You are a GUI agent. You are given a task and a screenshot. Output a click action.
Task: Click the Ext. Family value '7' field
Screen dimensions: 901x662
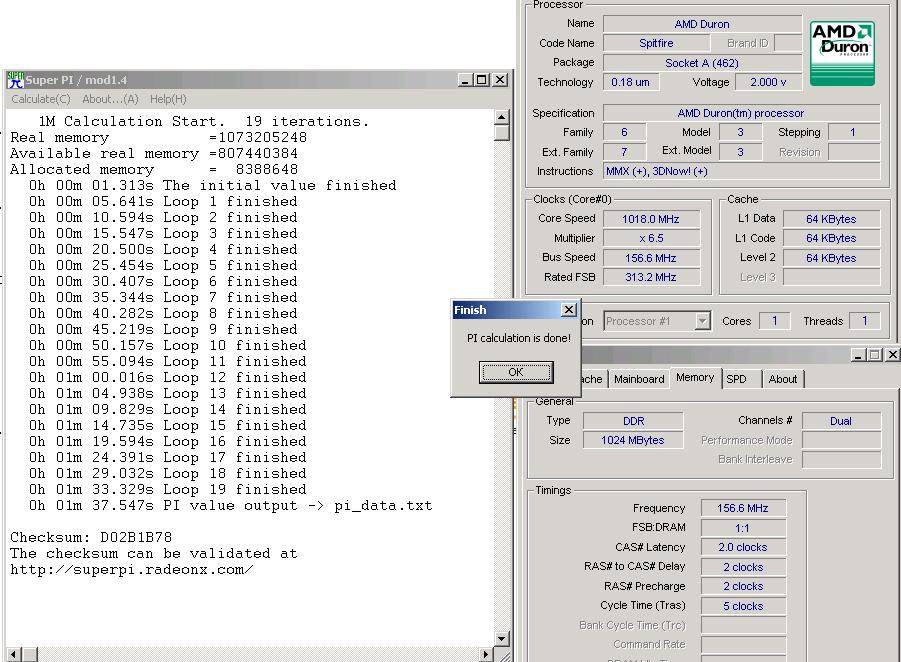click(625, 152)
